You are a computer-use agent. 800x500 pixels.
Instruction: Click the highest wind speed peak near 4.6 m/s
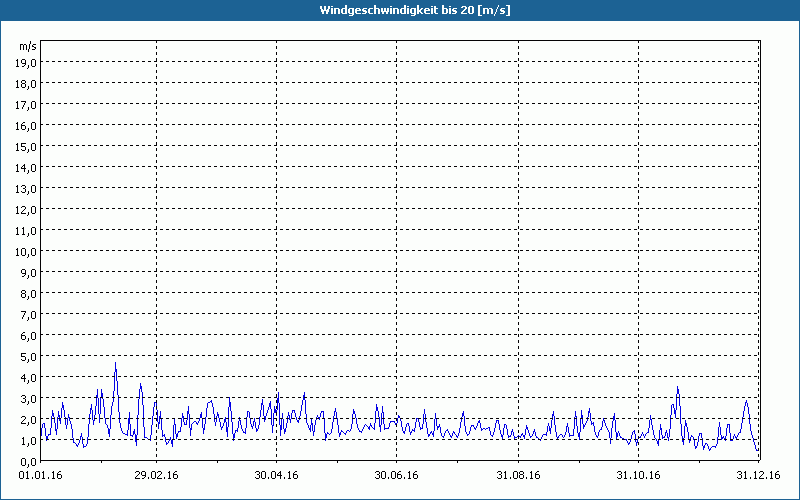click(116, 363)
